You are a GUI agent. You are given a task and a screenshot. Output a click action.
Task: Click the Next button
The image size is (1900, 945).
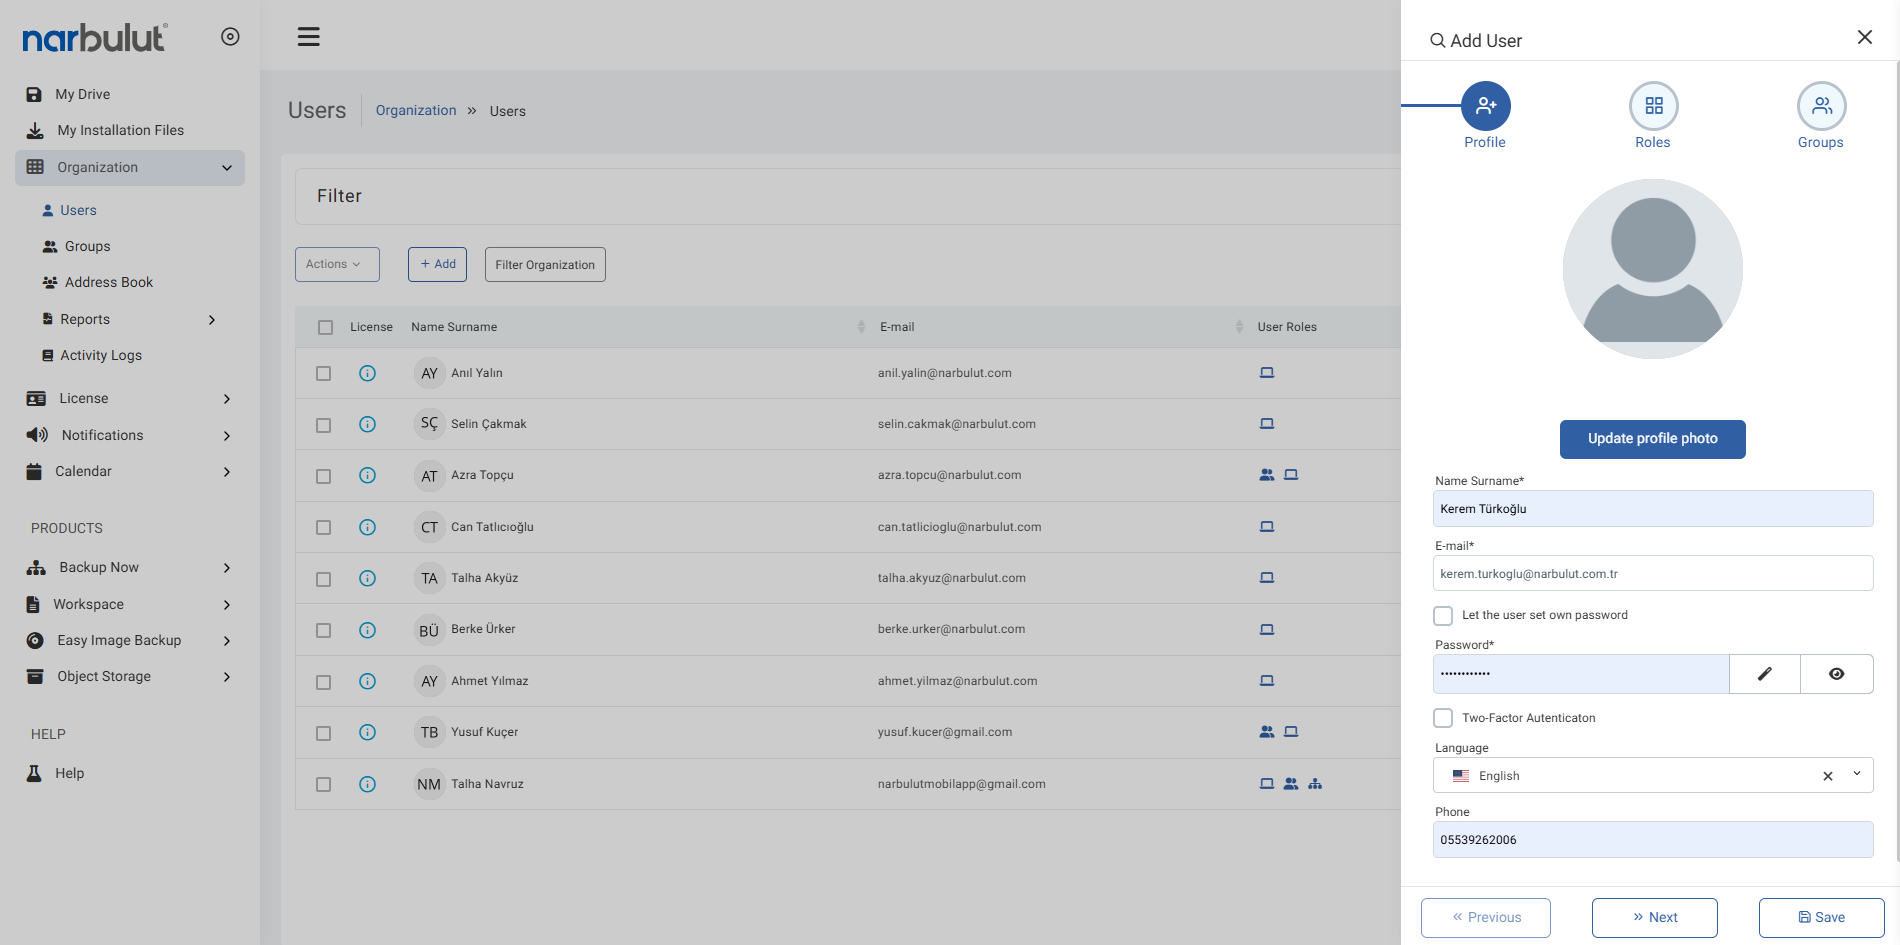(1655, 918)
